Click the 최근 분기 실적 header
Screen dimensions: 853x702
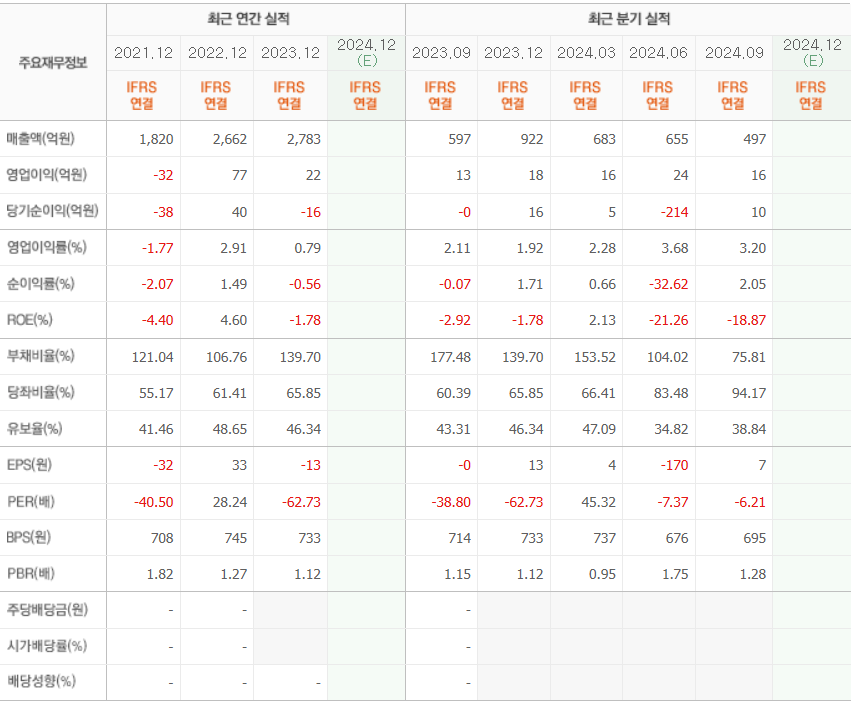[x=628, y=19]
